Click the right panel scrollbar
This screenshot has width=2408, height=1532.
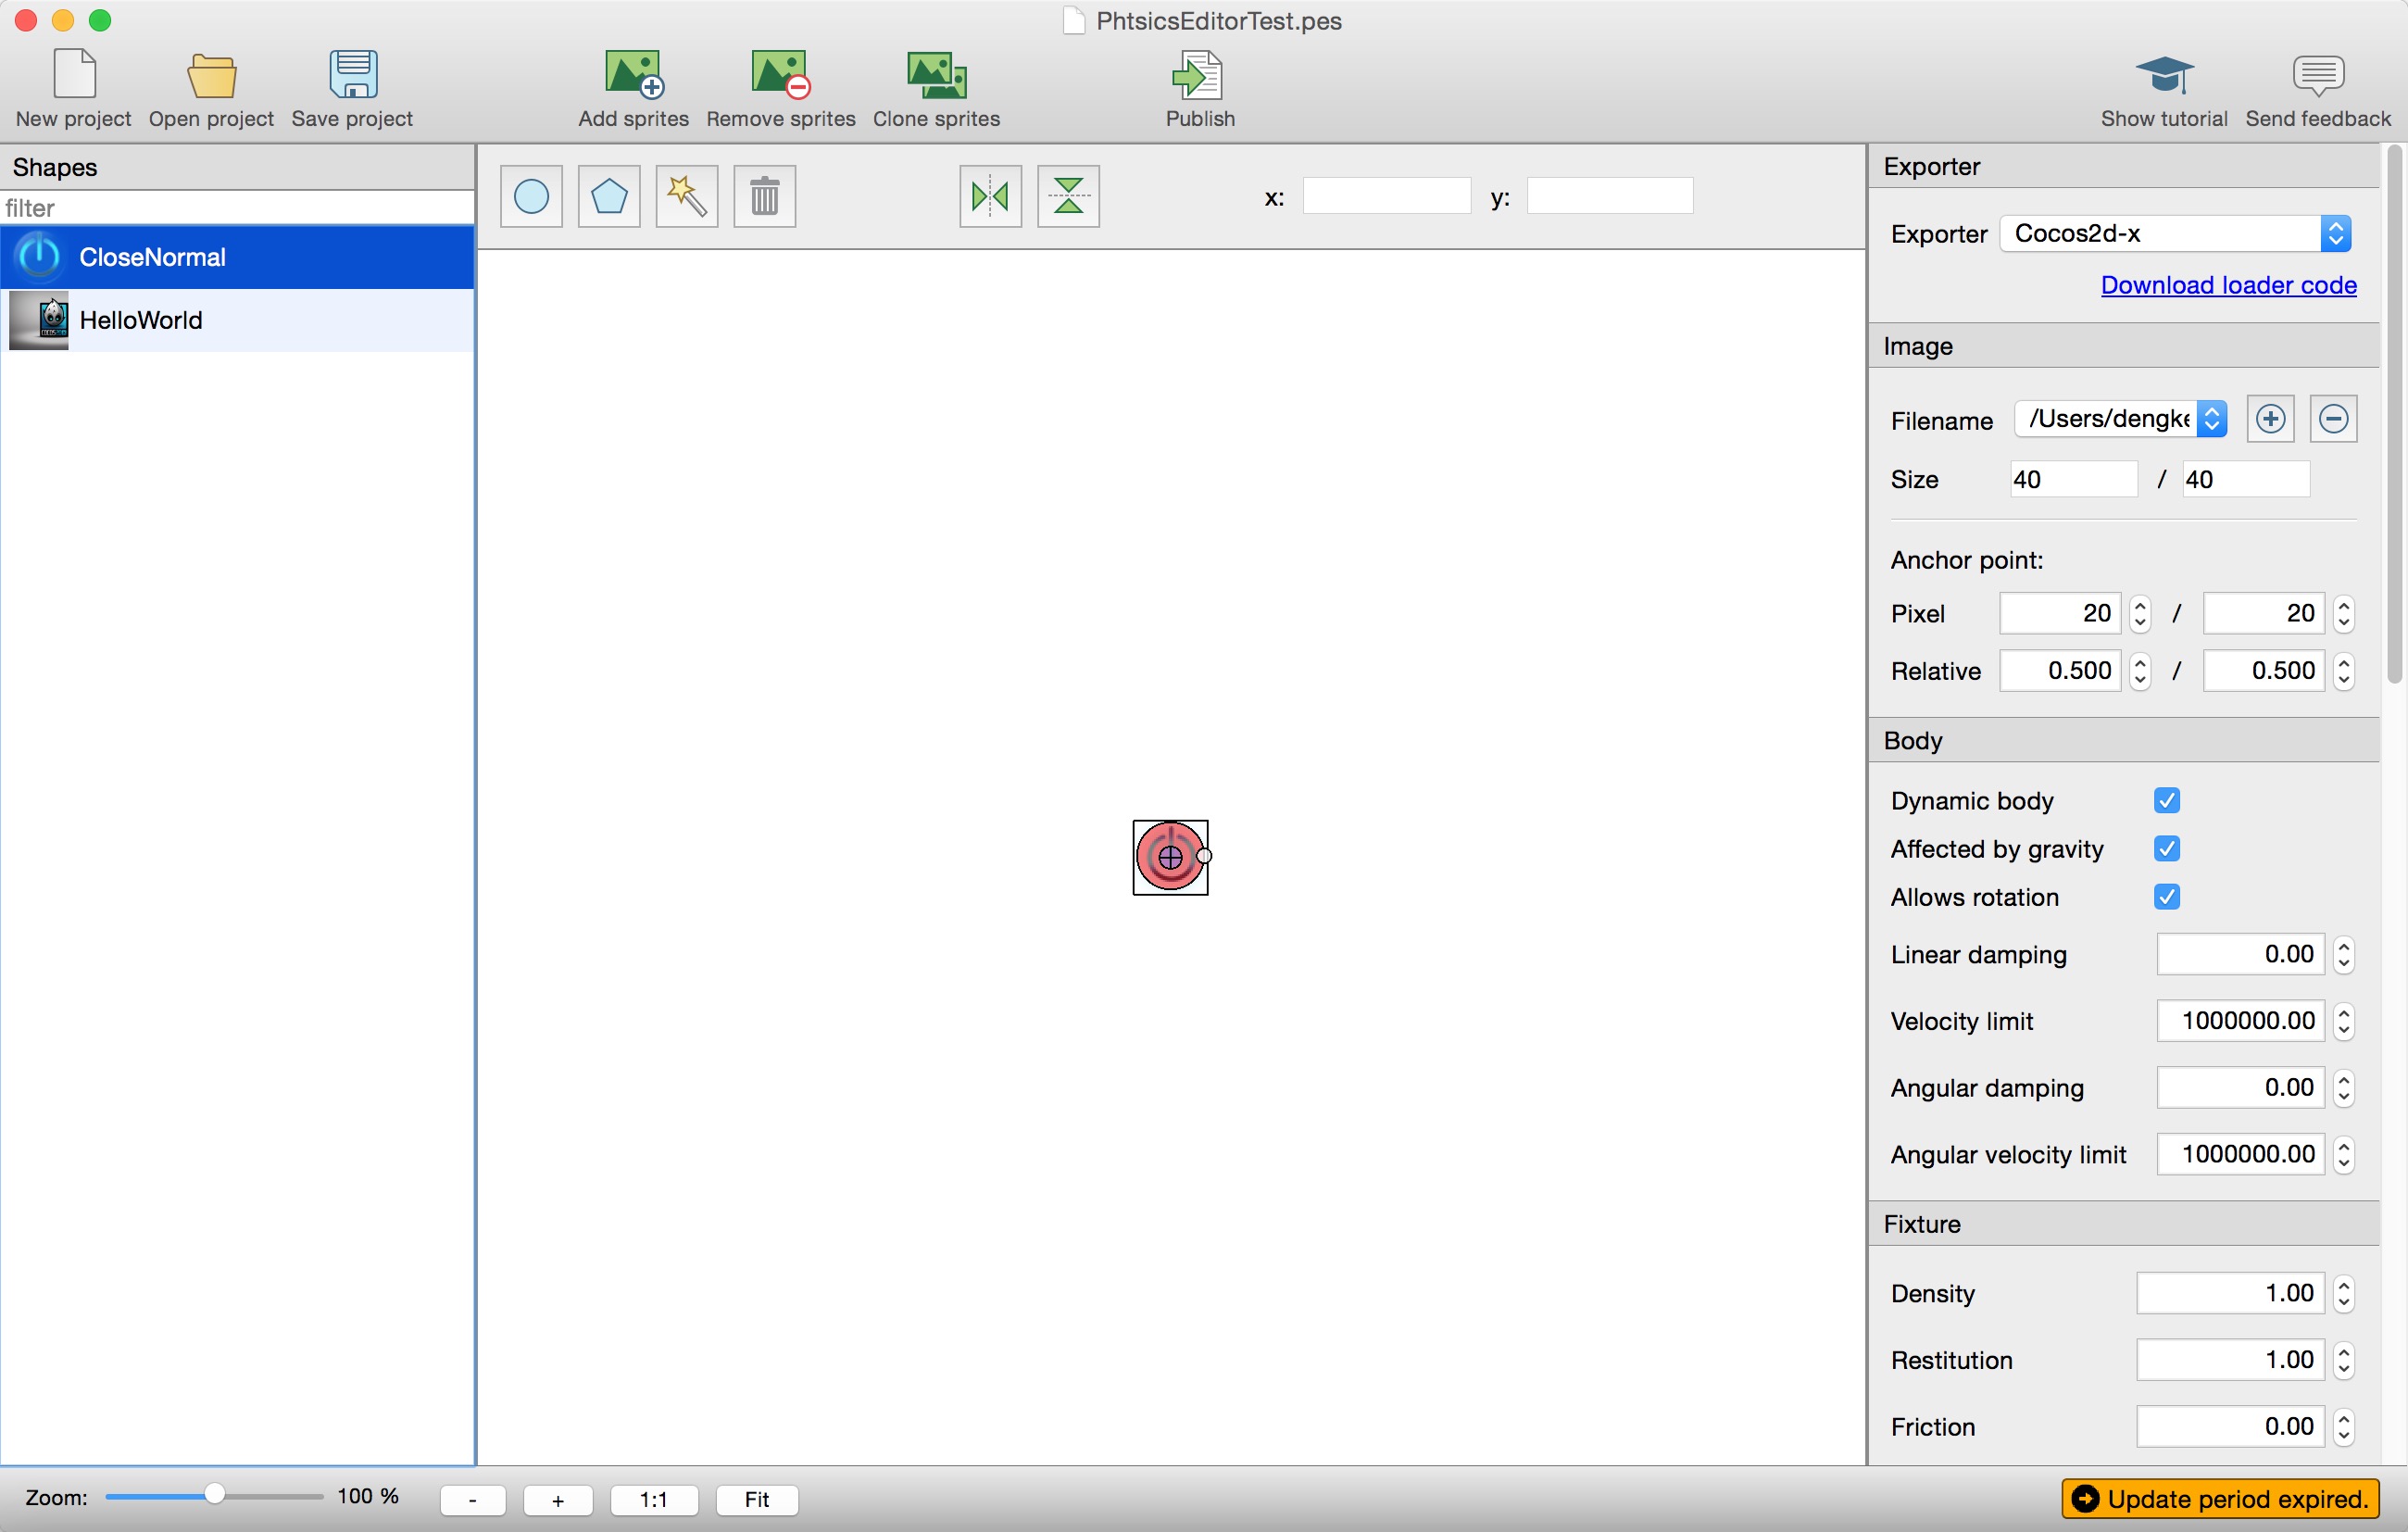pyautogui.click(x=2394, y=415)
